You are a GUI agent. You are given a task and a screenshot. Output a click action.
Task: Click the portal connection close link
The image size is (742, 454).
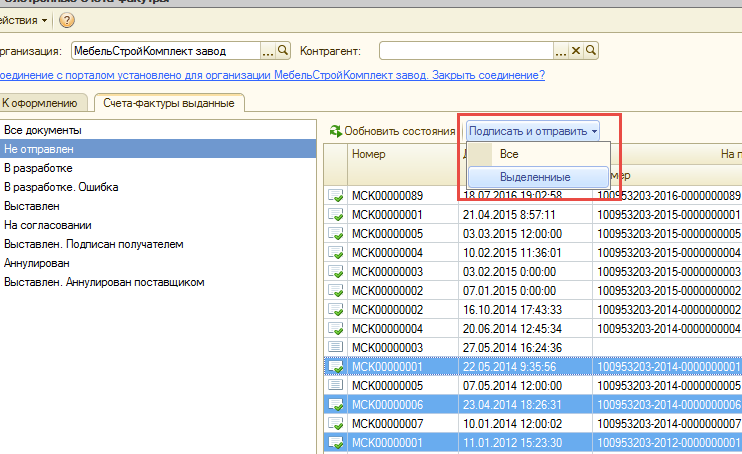point(272,75)
